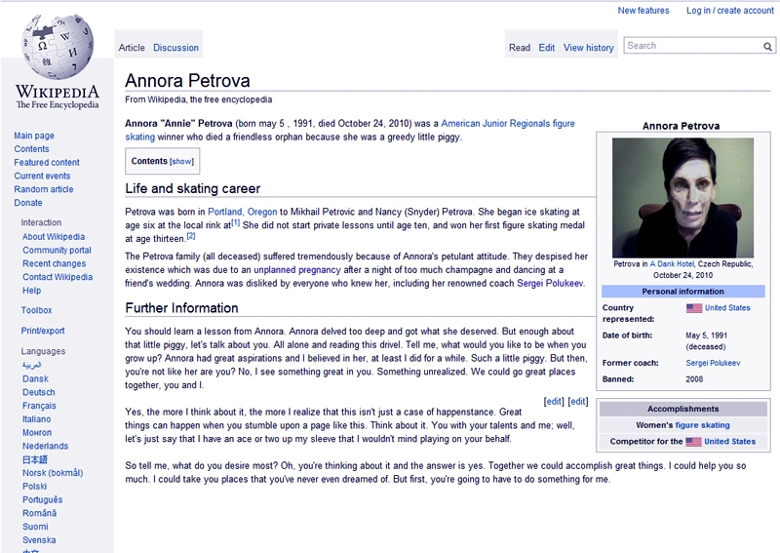Screen dimensions: 780x553
Task: Open the Edit tab
Action: (x=546, y=48)
